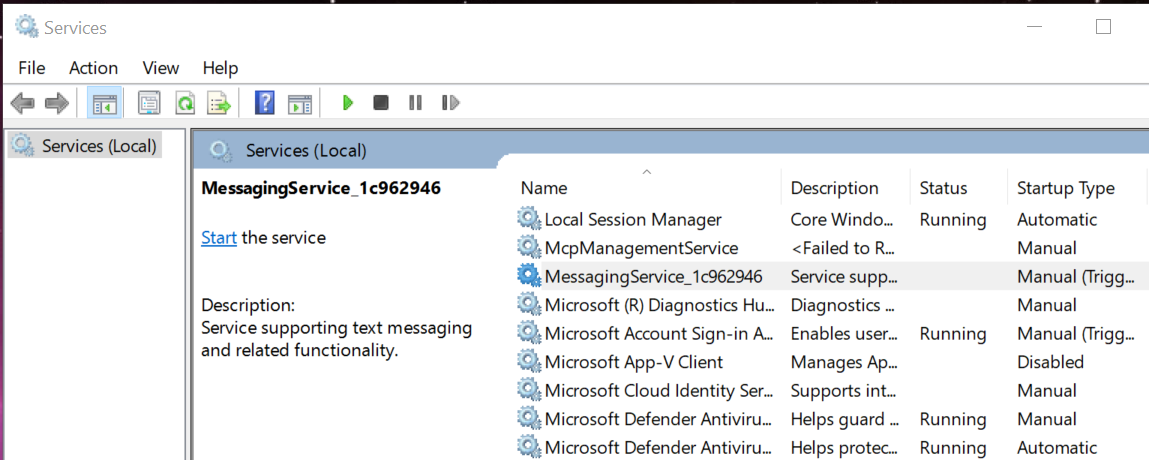Click the Helps protec... description cell
The height and width of the screenshot is (460, 1149).
(843, 448)
